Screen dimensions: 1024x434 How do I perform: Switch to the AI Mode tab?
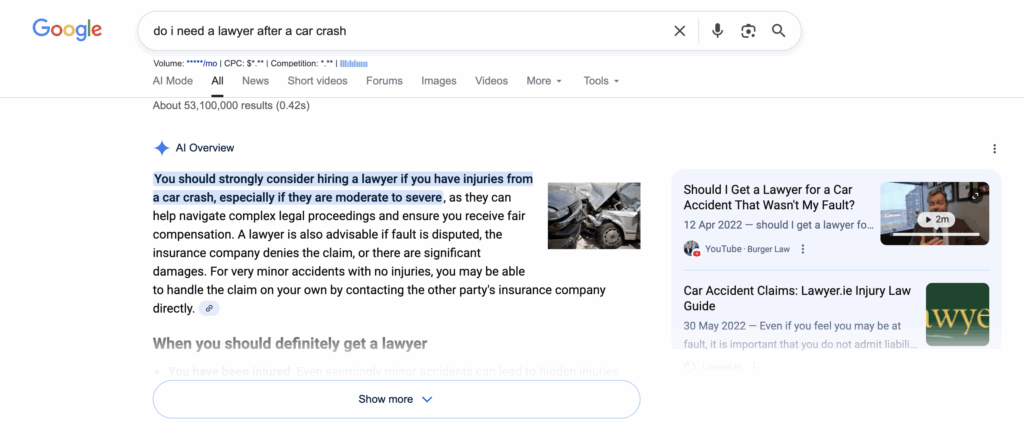(x=173, y=81)
